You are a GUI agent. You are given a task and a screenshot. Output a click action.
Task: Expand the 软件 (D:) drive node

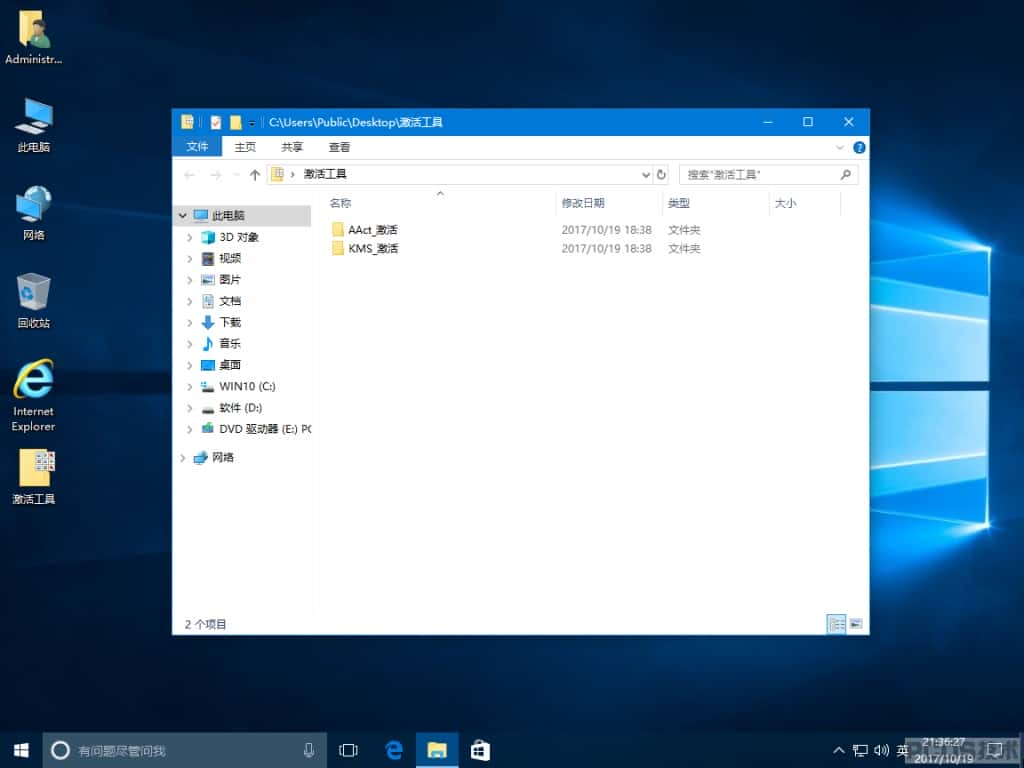click(x=189, y=408)
